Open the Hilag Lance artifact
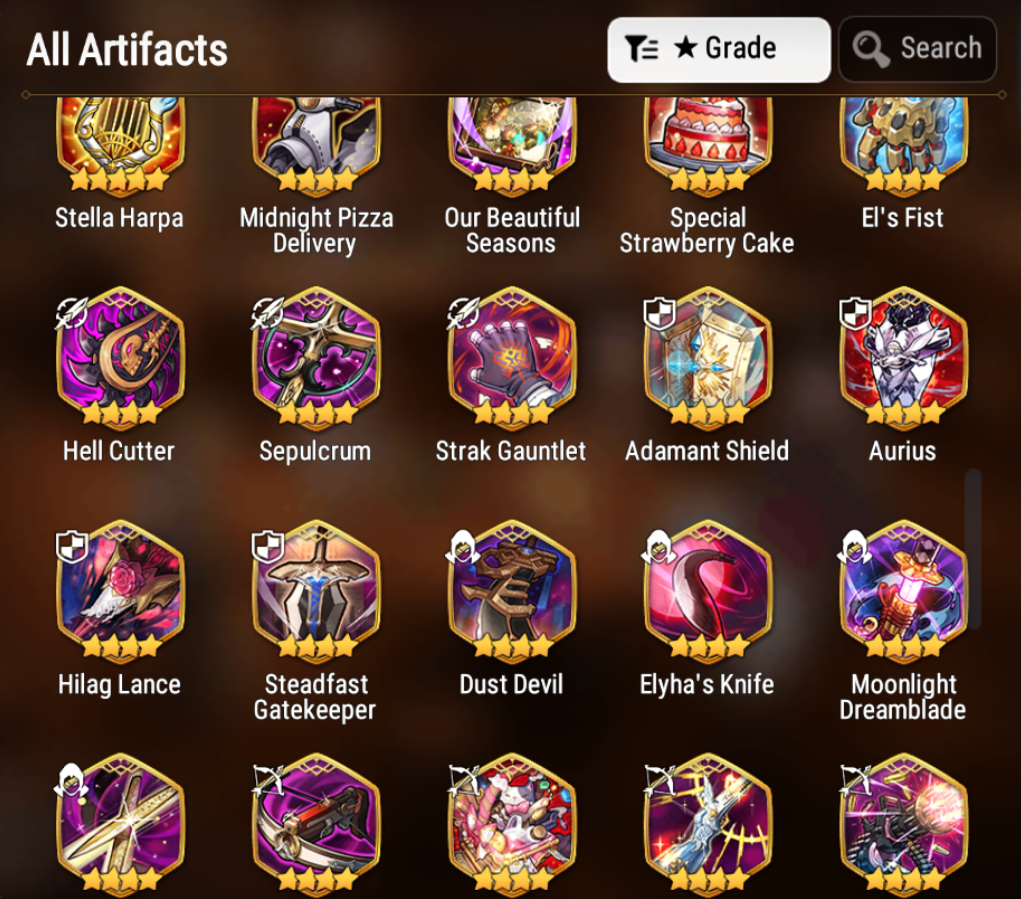 [x=120, y=591]
